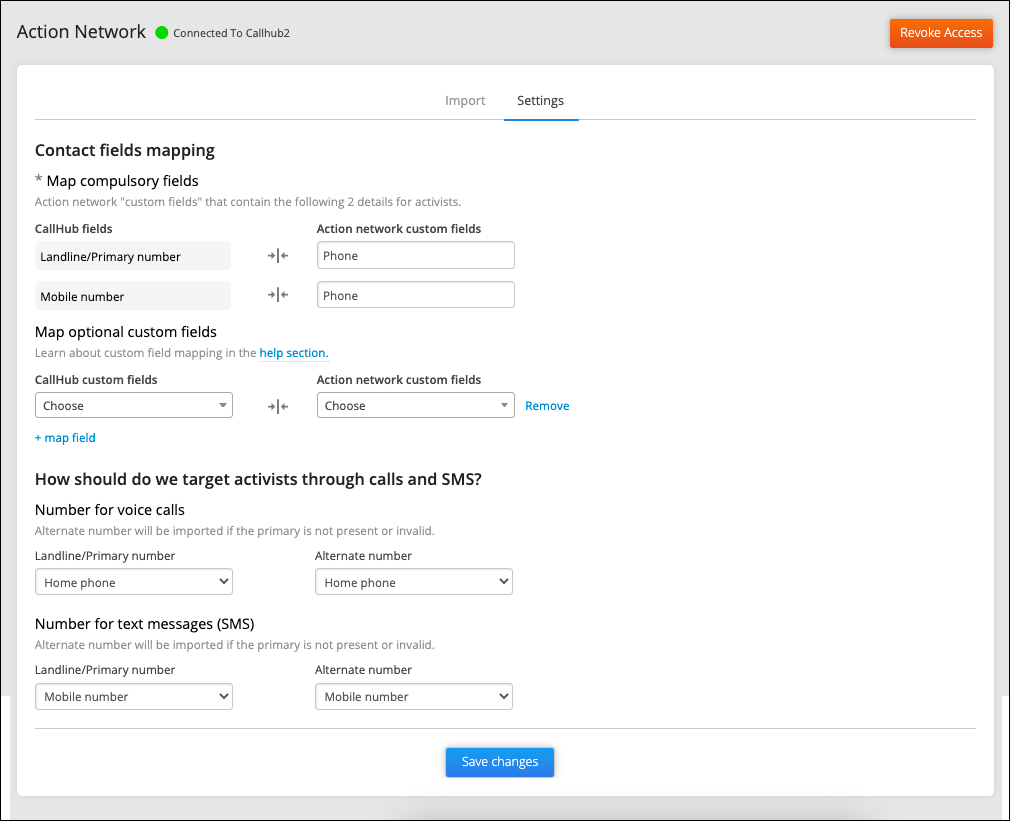
Task: Click the Action Network page title
Action: coord(81,32)
